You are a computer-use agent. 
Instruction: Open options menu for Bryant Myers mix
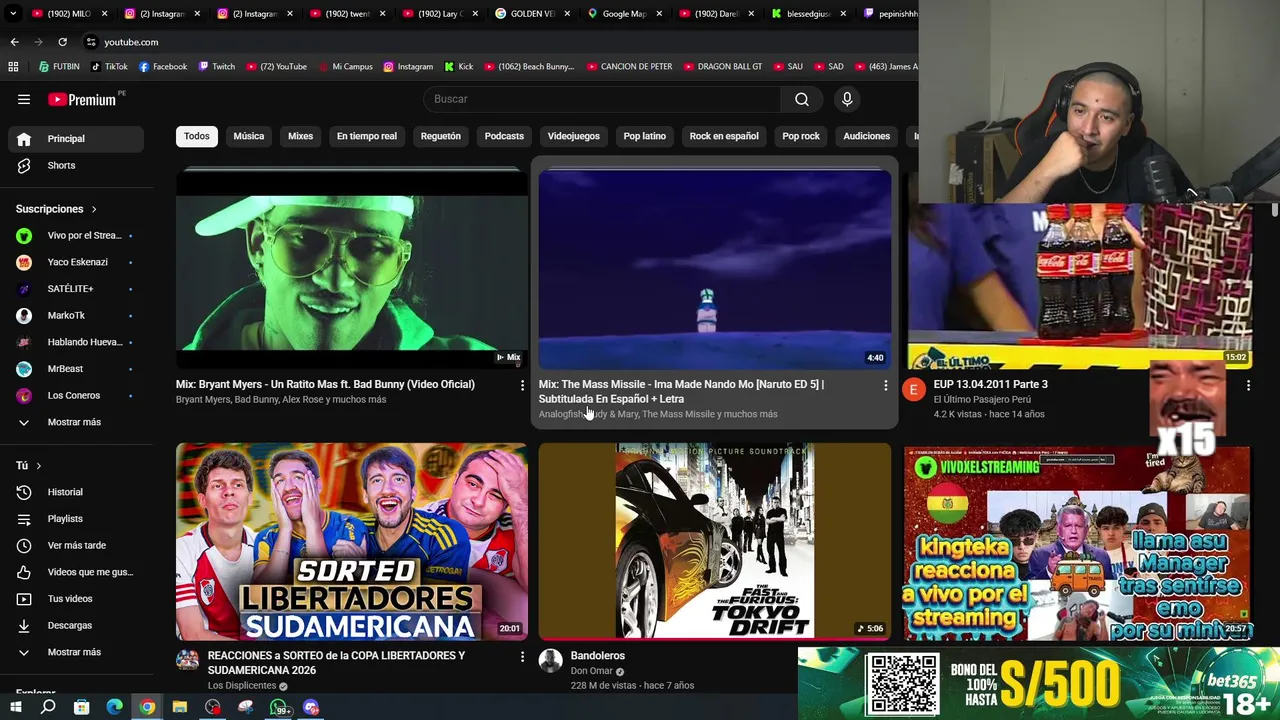pyautogui.click(x=521, y=385)
